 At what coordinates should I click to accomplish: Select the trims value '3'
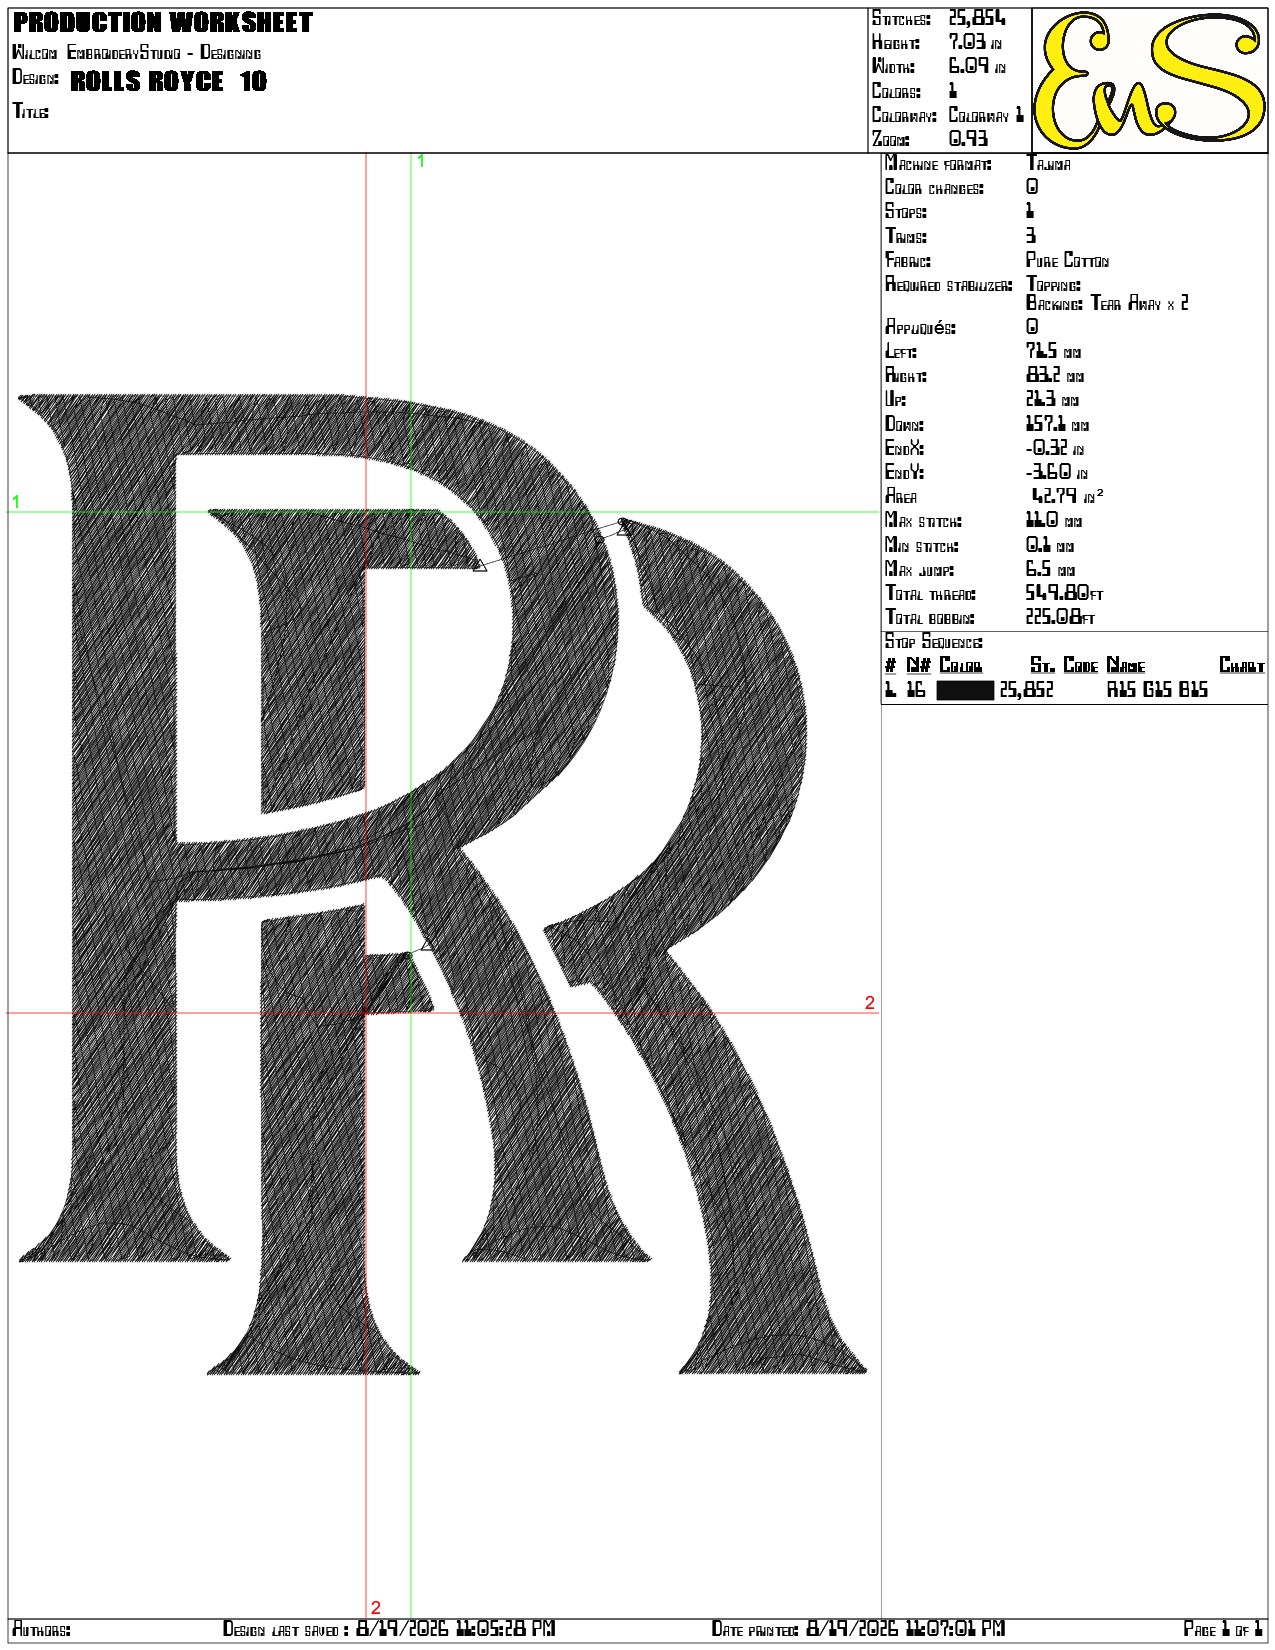tap(1031, 236)
